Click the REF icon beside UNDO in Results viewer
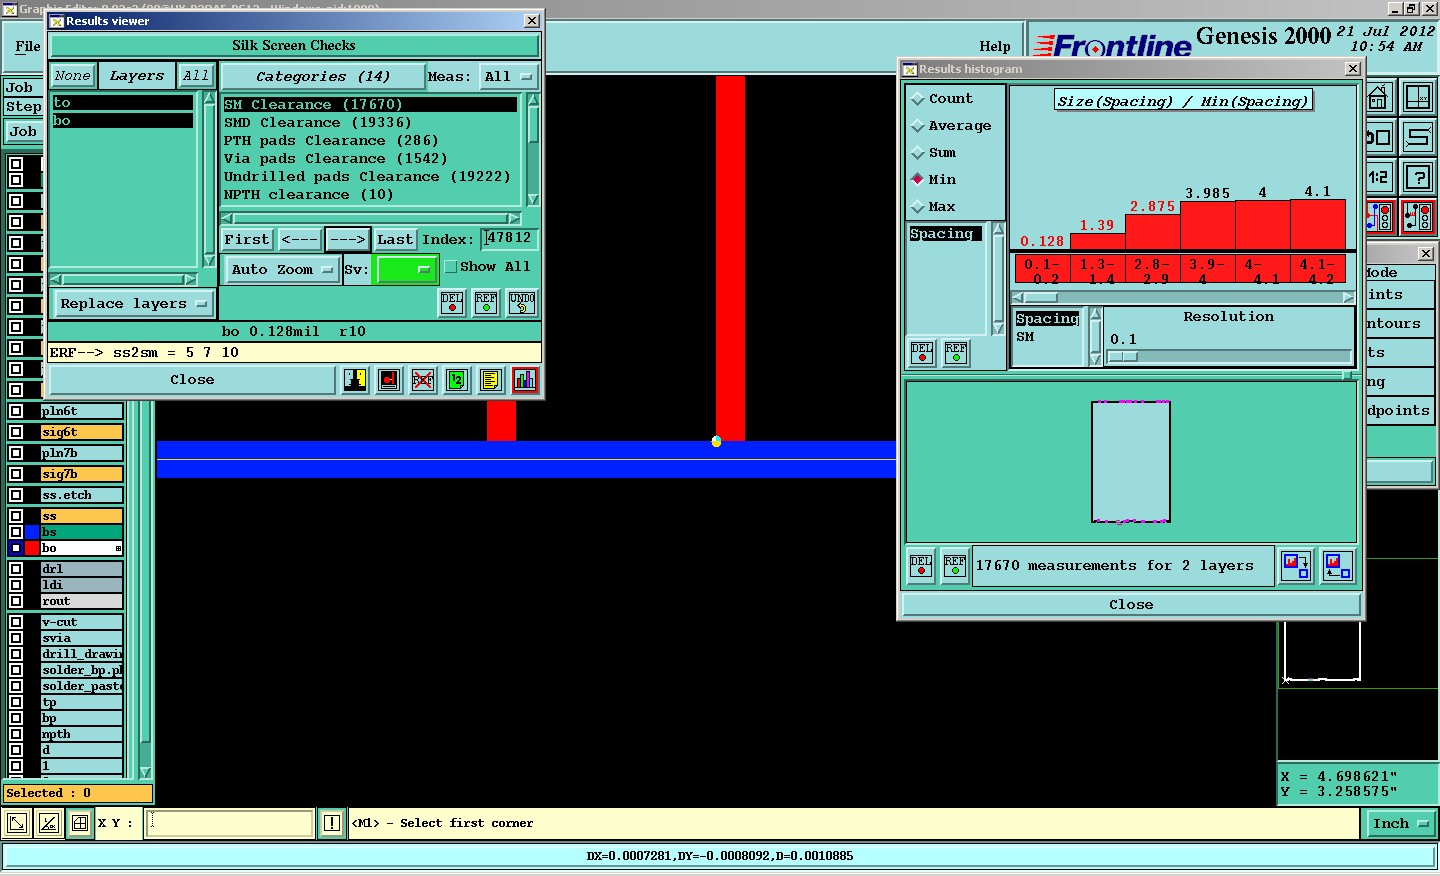The image size is (1440, 876). [486, 303]
